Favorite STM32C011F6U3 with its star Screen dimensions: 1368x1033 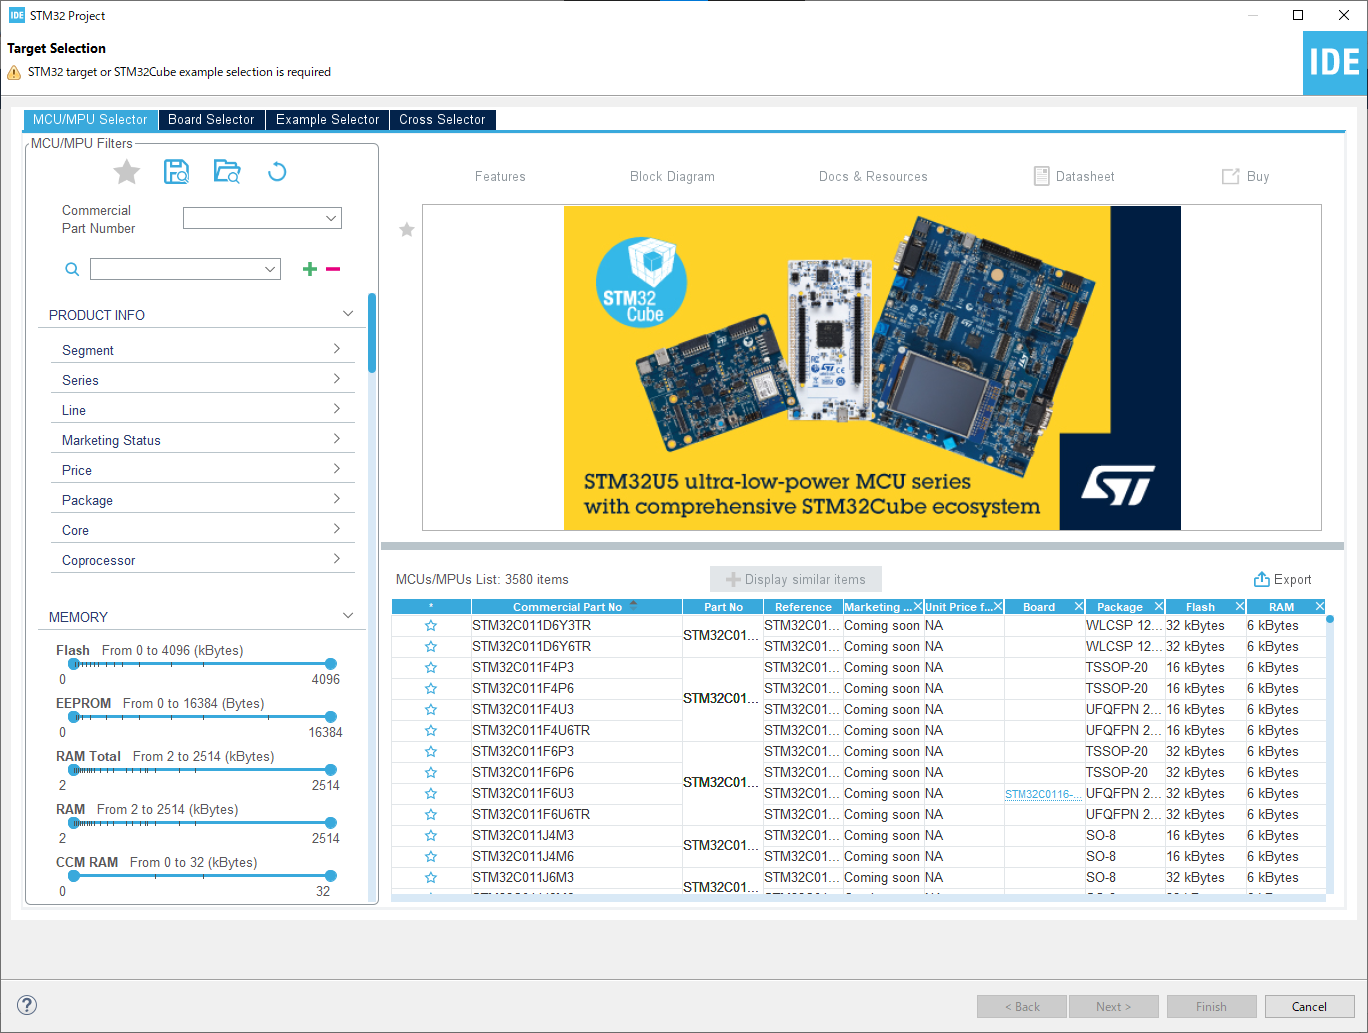click(431, 794)
